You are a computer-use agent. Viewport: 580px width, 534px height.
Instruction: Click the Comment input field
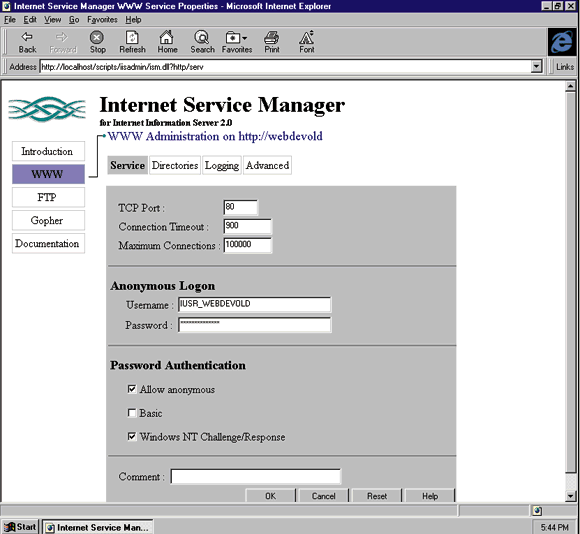click(256, 476)
